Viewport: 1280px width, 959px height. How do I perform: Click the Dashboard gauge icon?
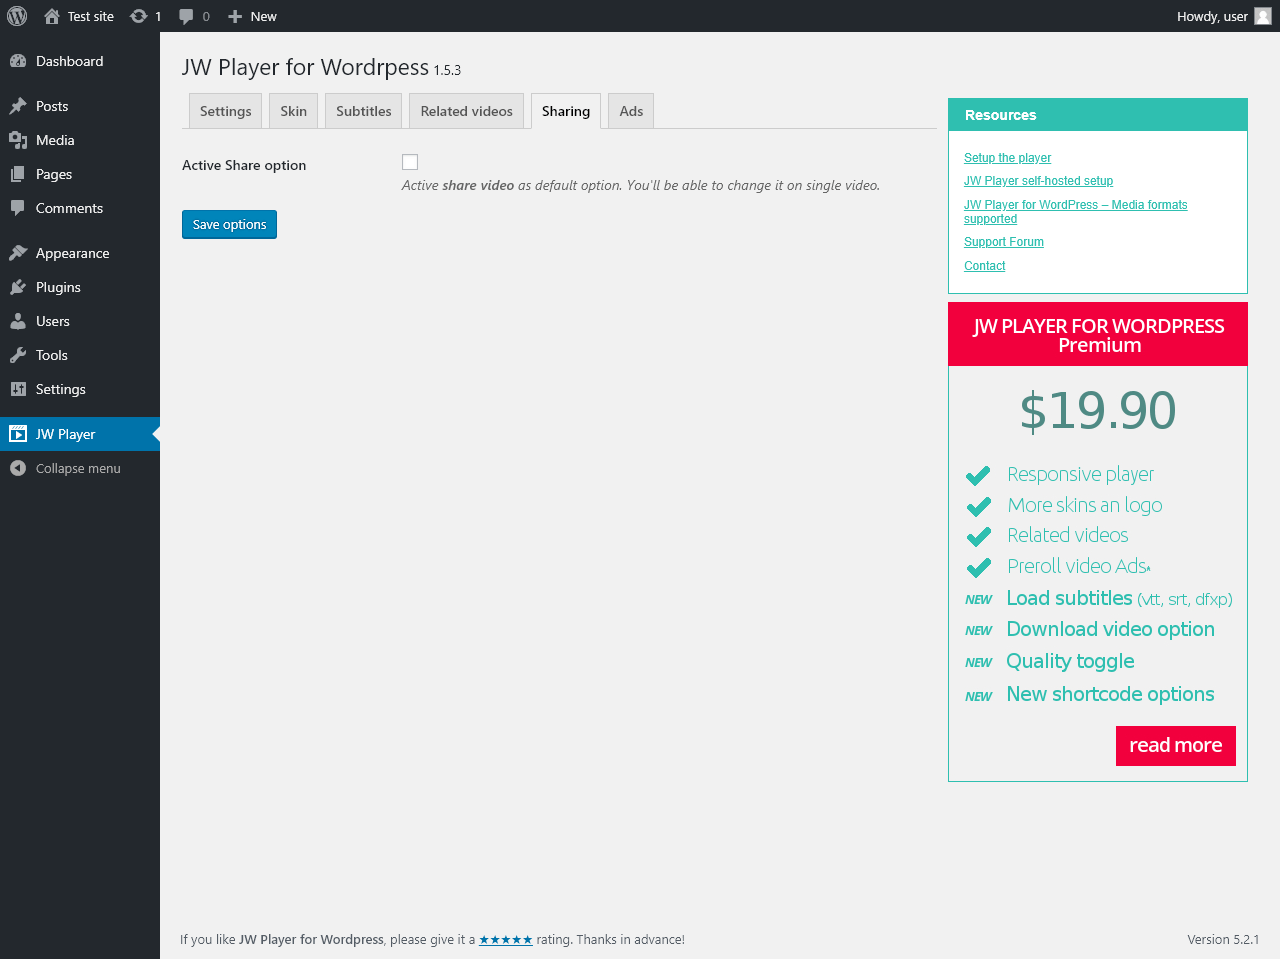click(18, 61)
